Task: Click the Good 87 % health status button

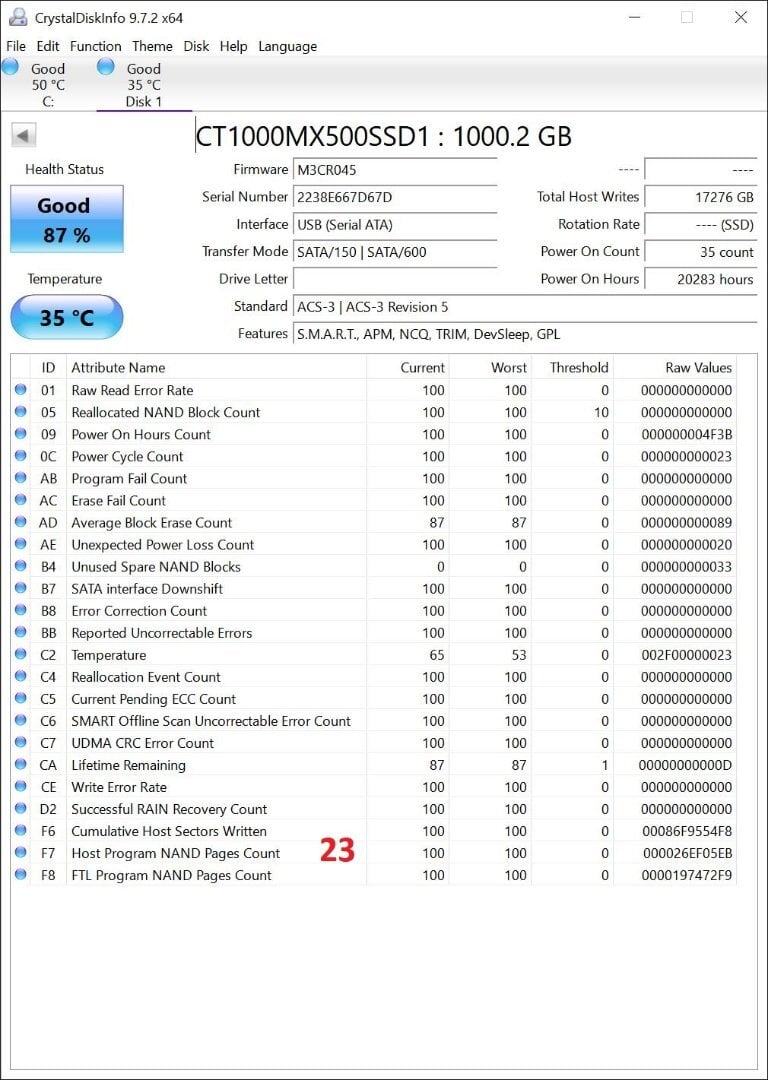Action: tap(67, 219)
